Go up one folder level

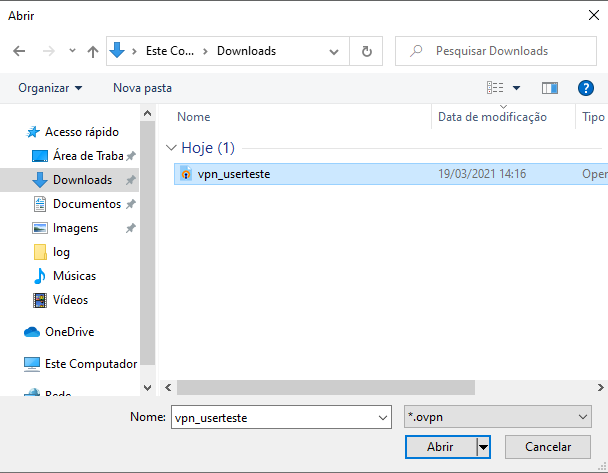[93, 51]
